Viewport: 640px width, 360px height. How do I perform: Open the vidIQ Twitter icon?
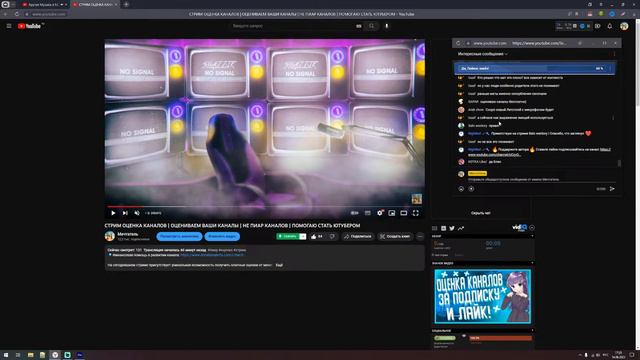point(452,228)
